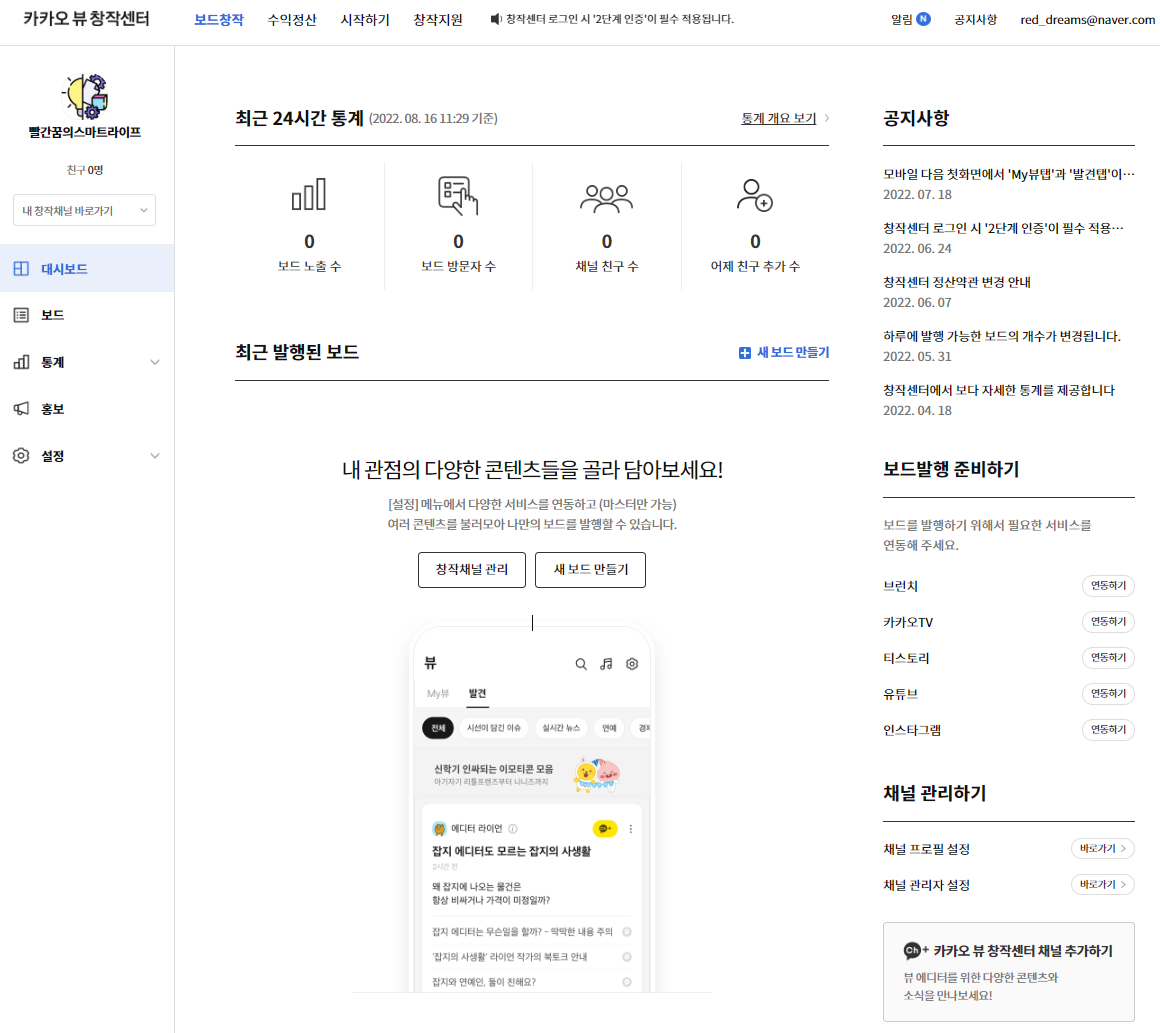1160x1033 pixels.
Task: Open the 창작센터 정산약관 변경 안내 notice
Action: point(957,282)
